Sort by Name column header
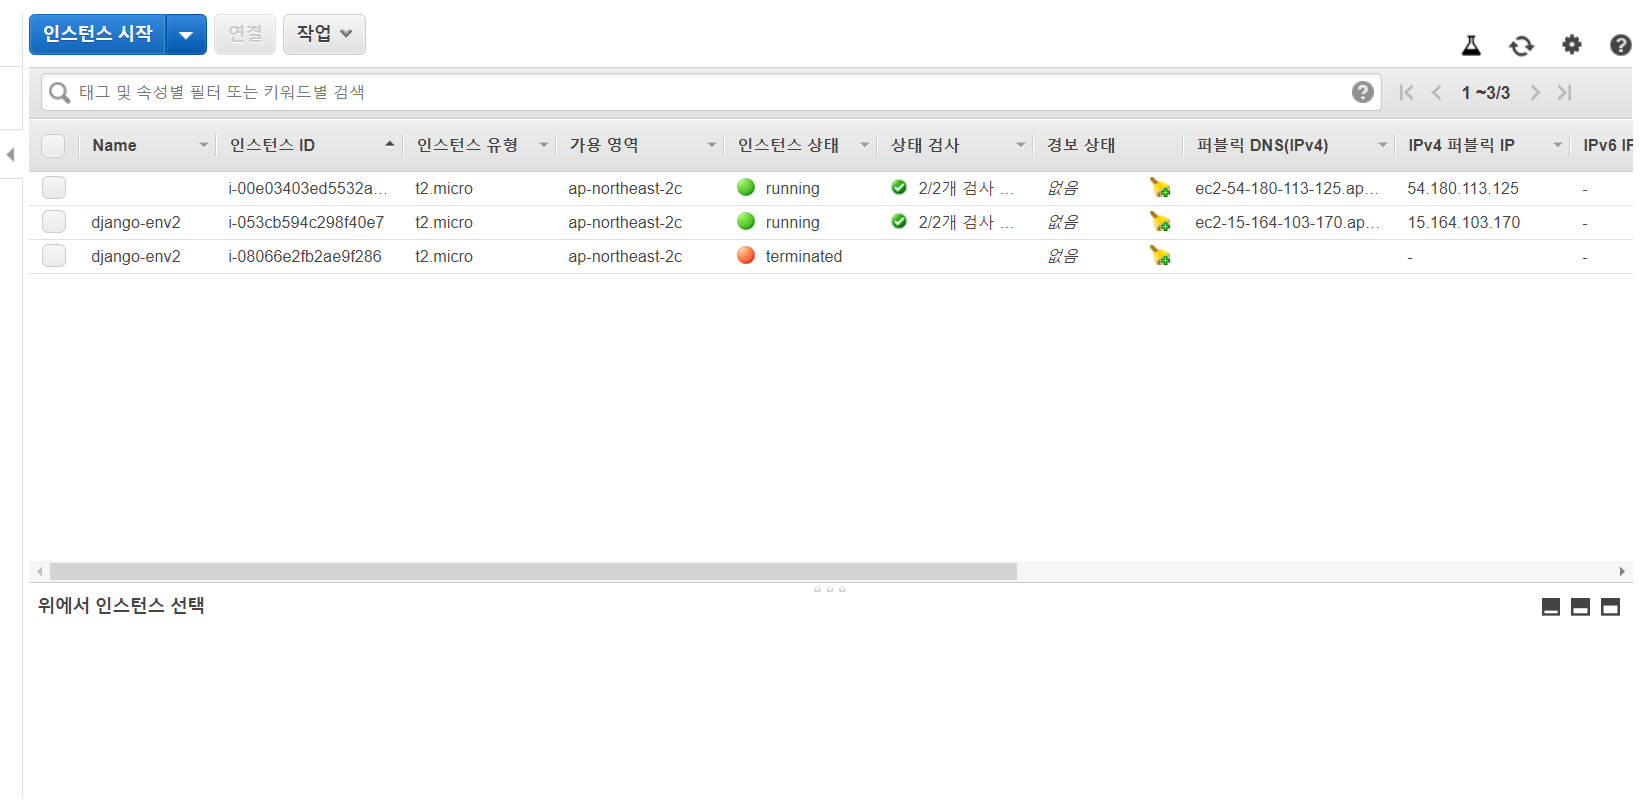The image size is (1650, 801). point(114,145)
